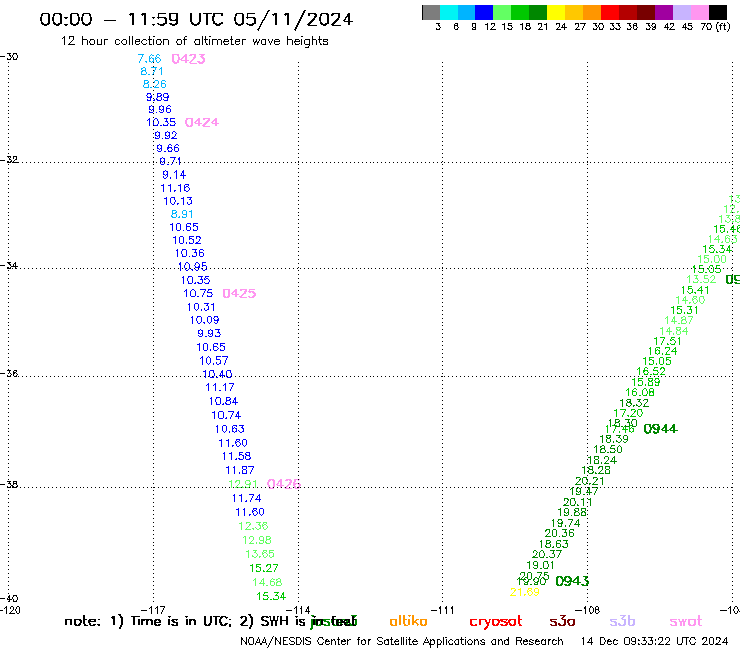This screenshot has width=740, height=650.
Task: Click the wave height value '10.09'
Action: [x=205, y=320]
